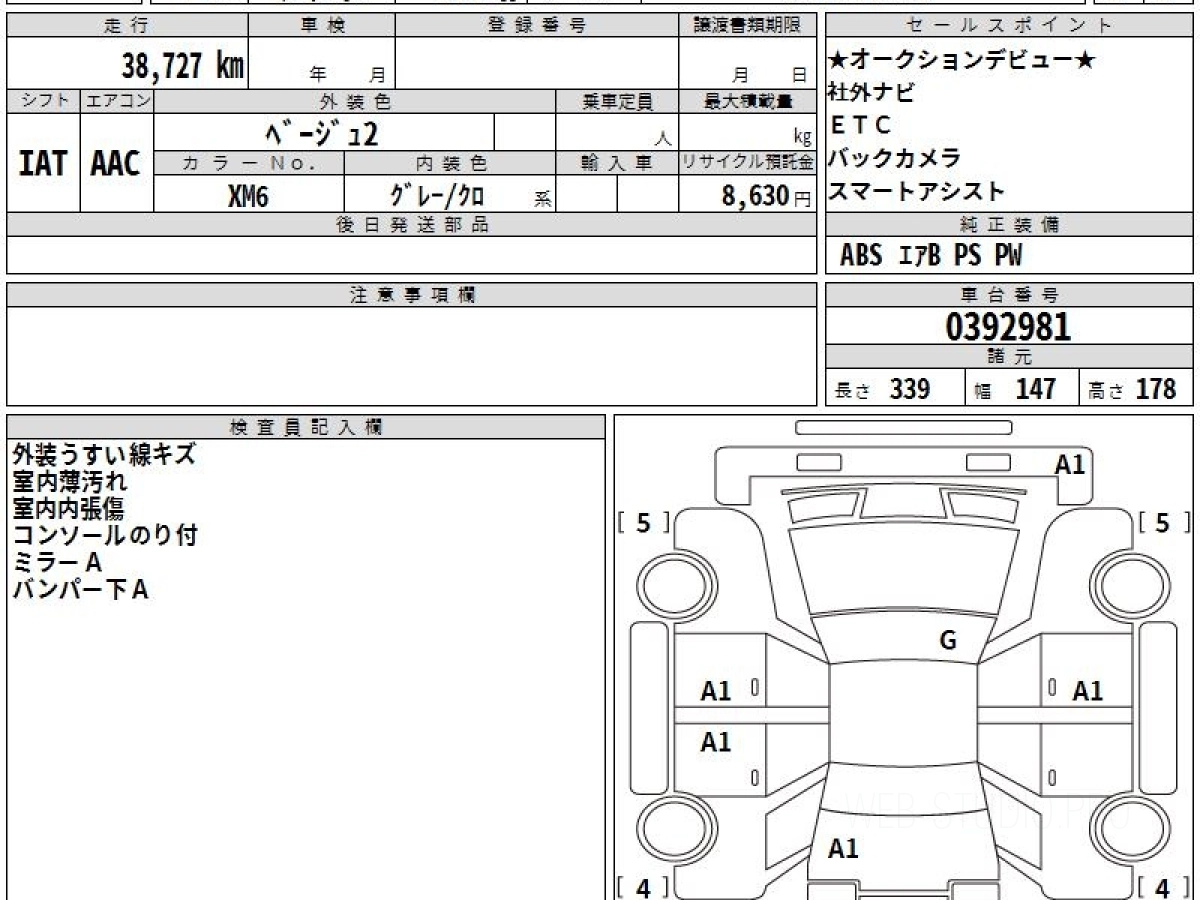This screenshot has width=1200, height=900.
Task: Click the A1 mark beside the front bumper
Action: (x=1070, y=464)
